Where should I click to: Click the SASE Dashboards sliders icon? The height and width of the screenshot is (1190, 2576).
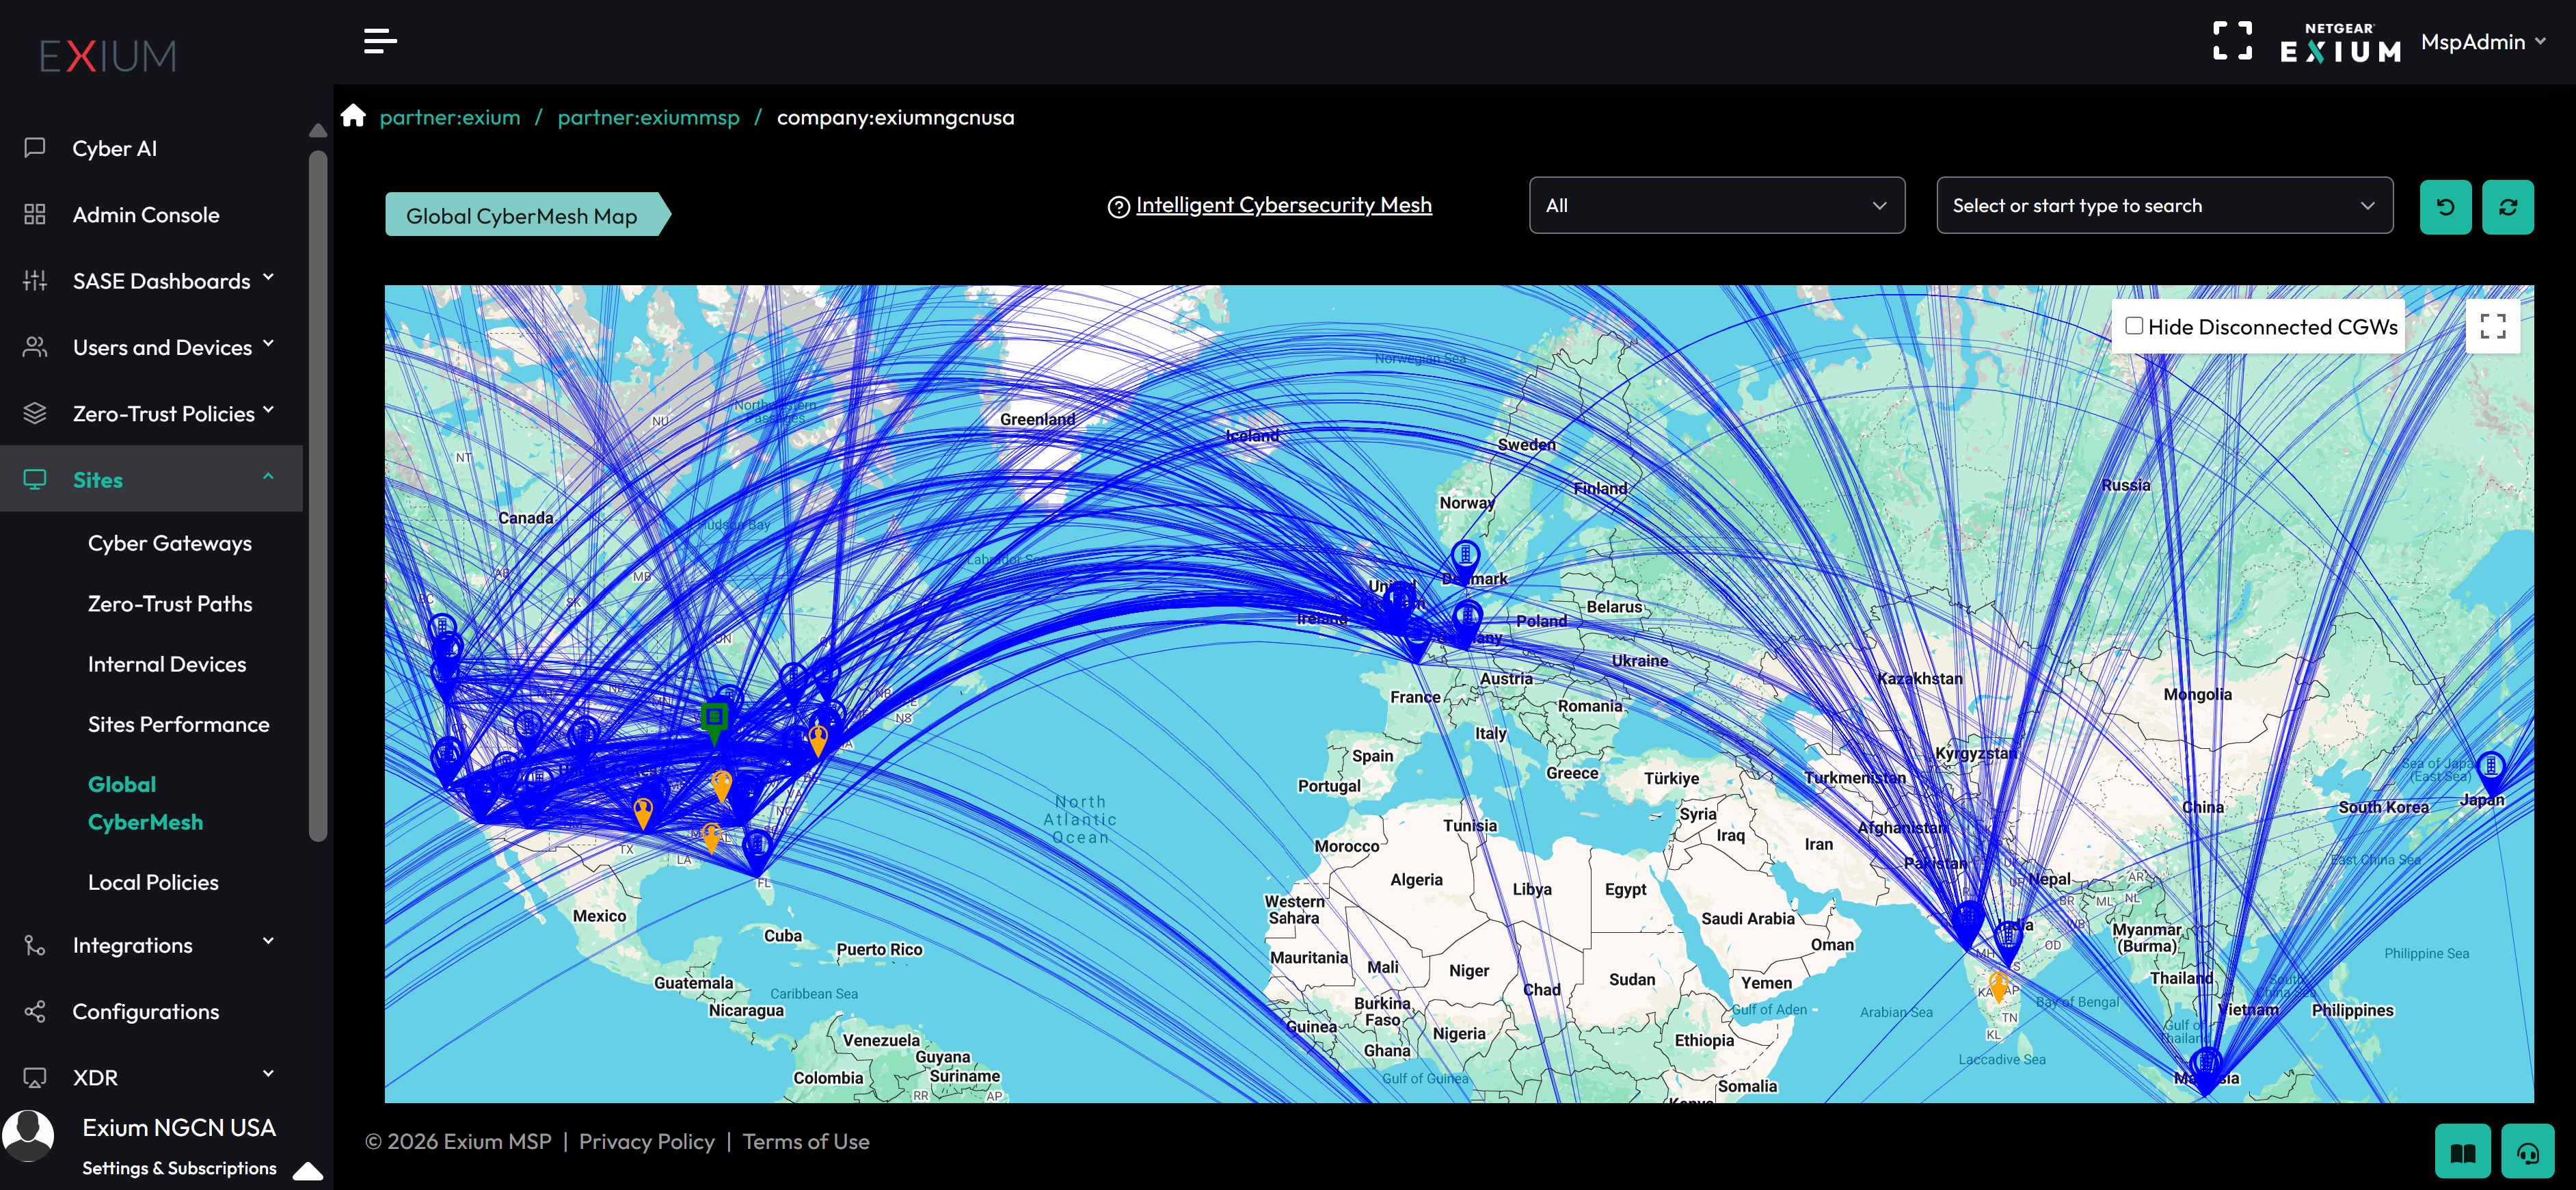pos(35,281)
